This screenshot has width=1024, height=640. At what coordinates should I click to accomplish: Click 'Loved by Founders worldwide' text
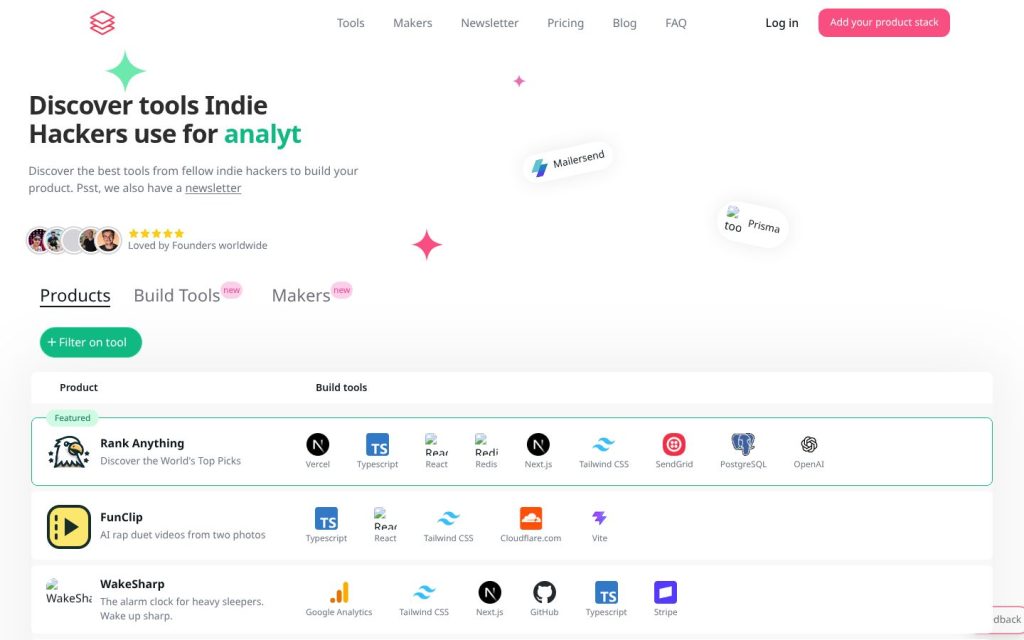(197, 246)
